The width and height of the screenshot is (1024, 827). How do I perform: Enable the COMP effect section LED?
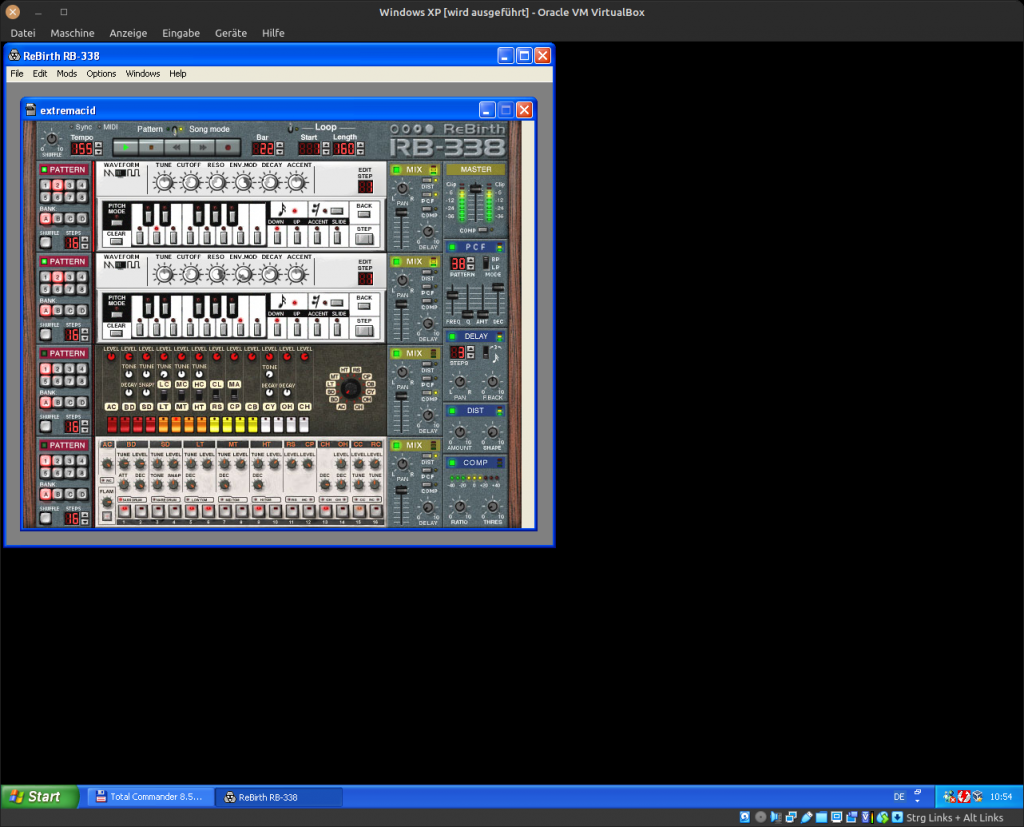click(x=452, y=463)
